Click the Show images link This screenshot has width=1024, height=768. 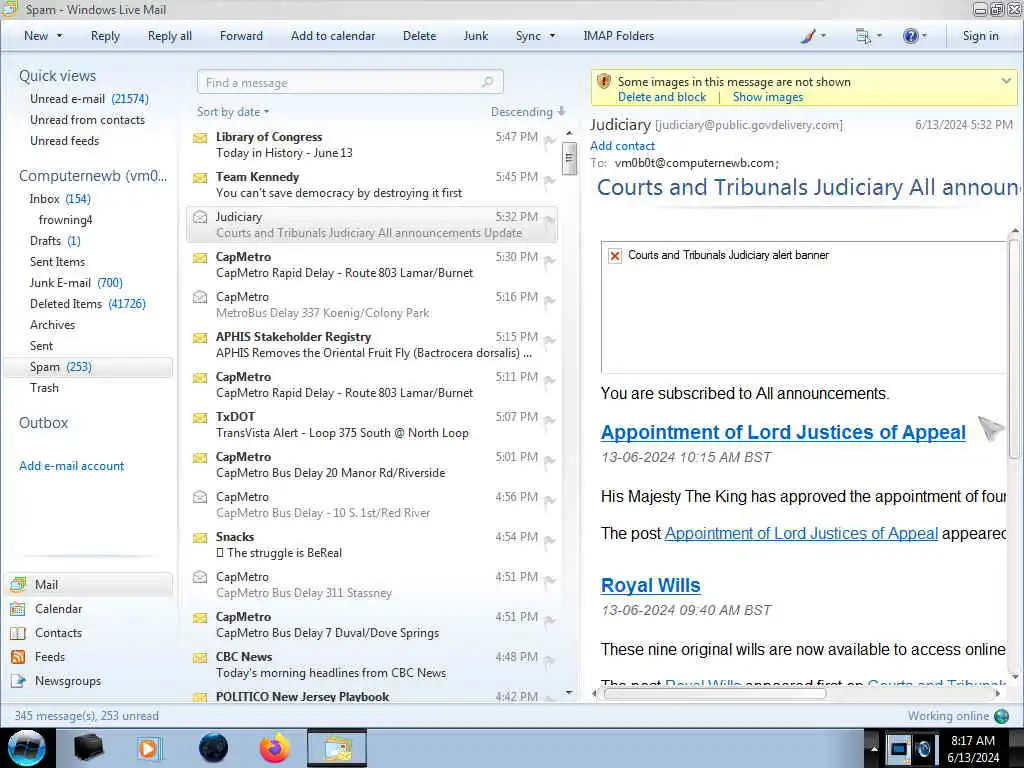pos(767,97)
